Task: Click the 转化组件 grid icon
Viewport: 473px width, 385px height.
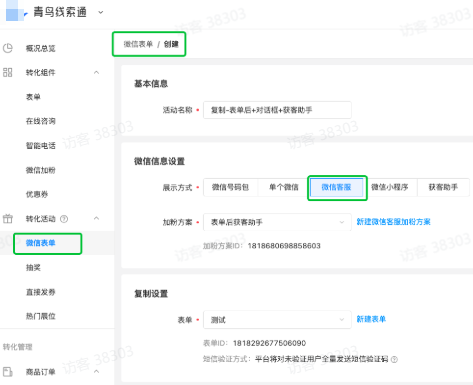Action: (x=8, y=72)
